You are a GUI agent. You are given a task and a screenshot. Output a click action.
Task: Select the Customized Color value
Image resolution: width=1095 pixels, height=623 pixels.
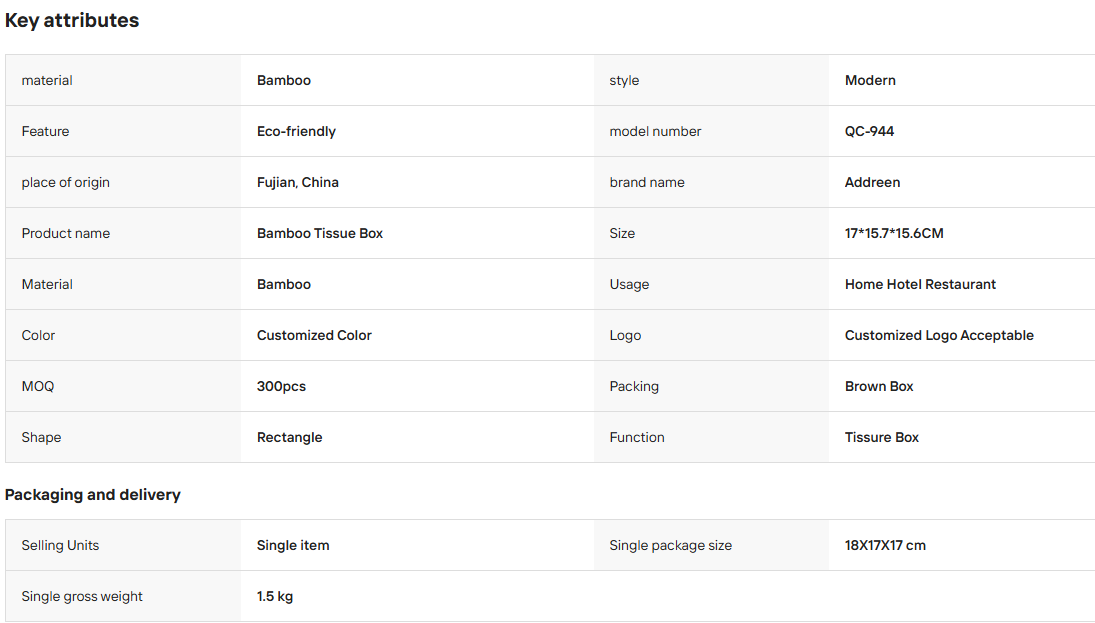(x=314, y=335)
